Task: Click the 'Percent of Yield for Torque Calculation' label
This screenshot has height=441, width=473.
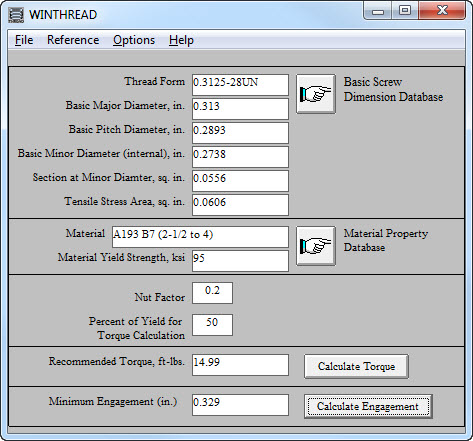Action: pos(137,328)
